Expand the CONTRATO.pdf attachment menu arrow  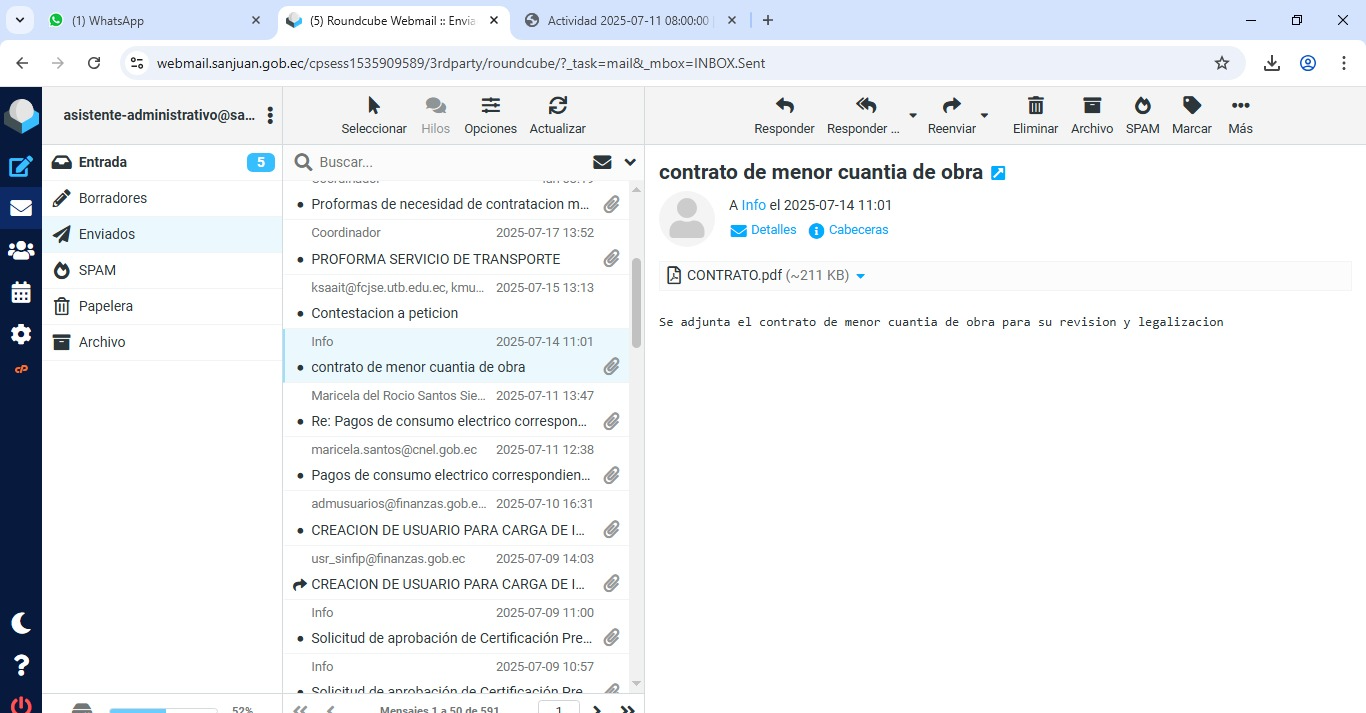tap(861, 276)
